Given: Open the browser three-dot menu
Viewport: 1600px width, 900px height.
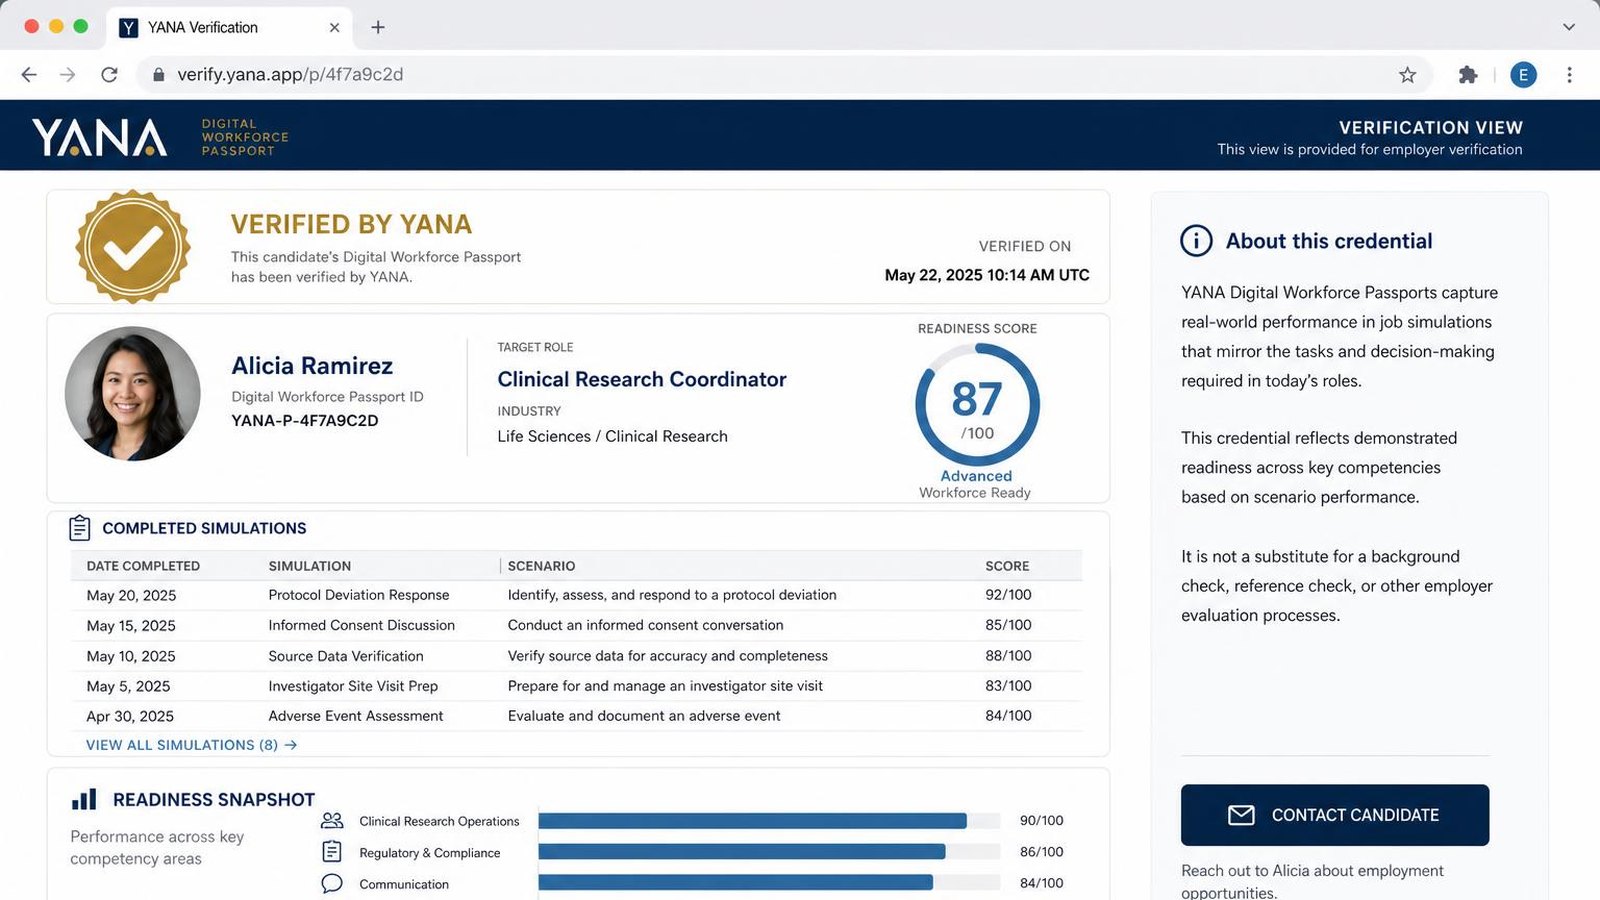Looking at the screenshot, I should click(x=1569, y=75).
